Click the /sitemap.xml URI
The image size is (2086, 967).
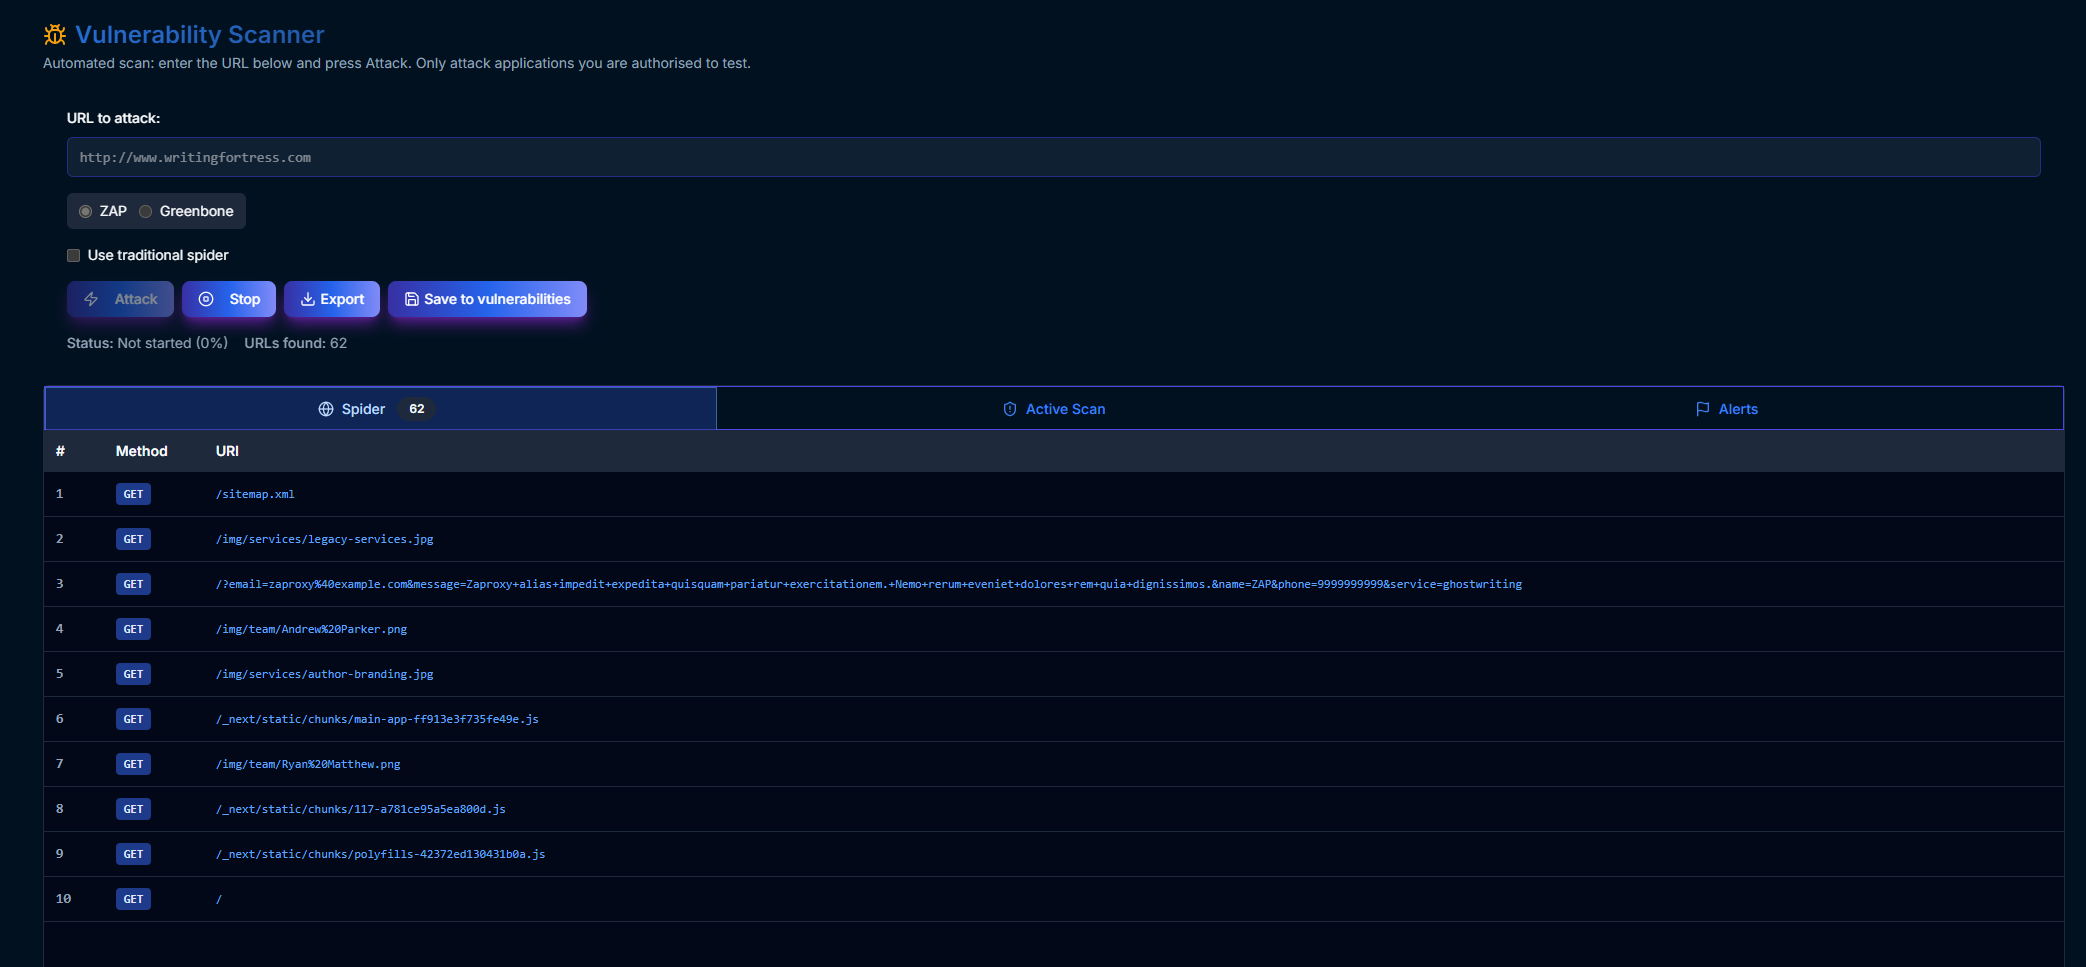(x=255, y=494)
